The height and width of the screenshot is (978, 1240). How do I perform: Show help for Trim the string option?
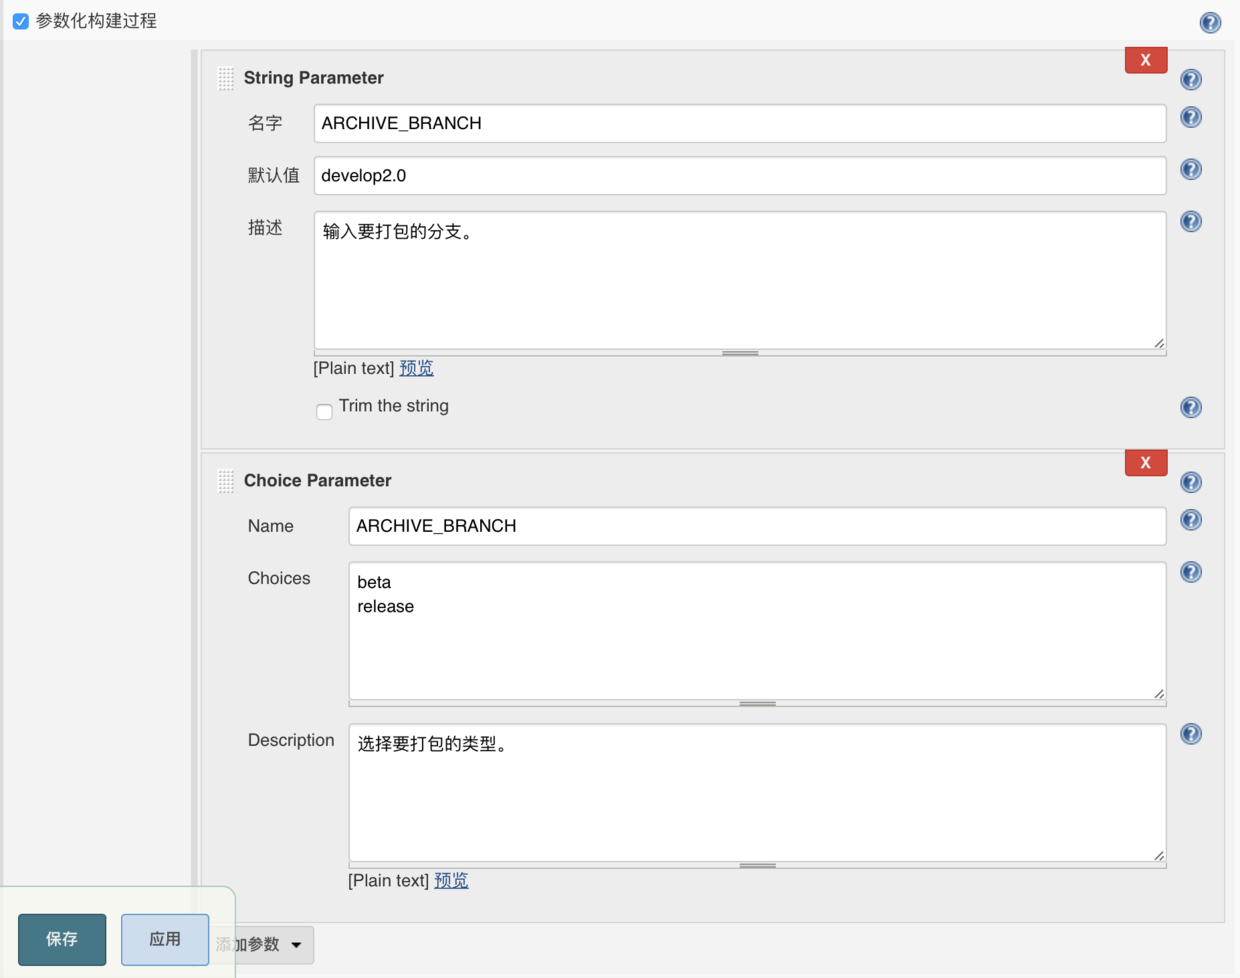pos(1190,407)
